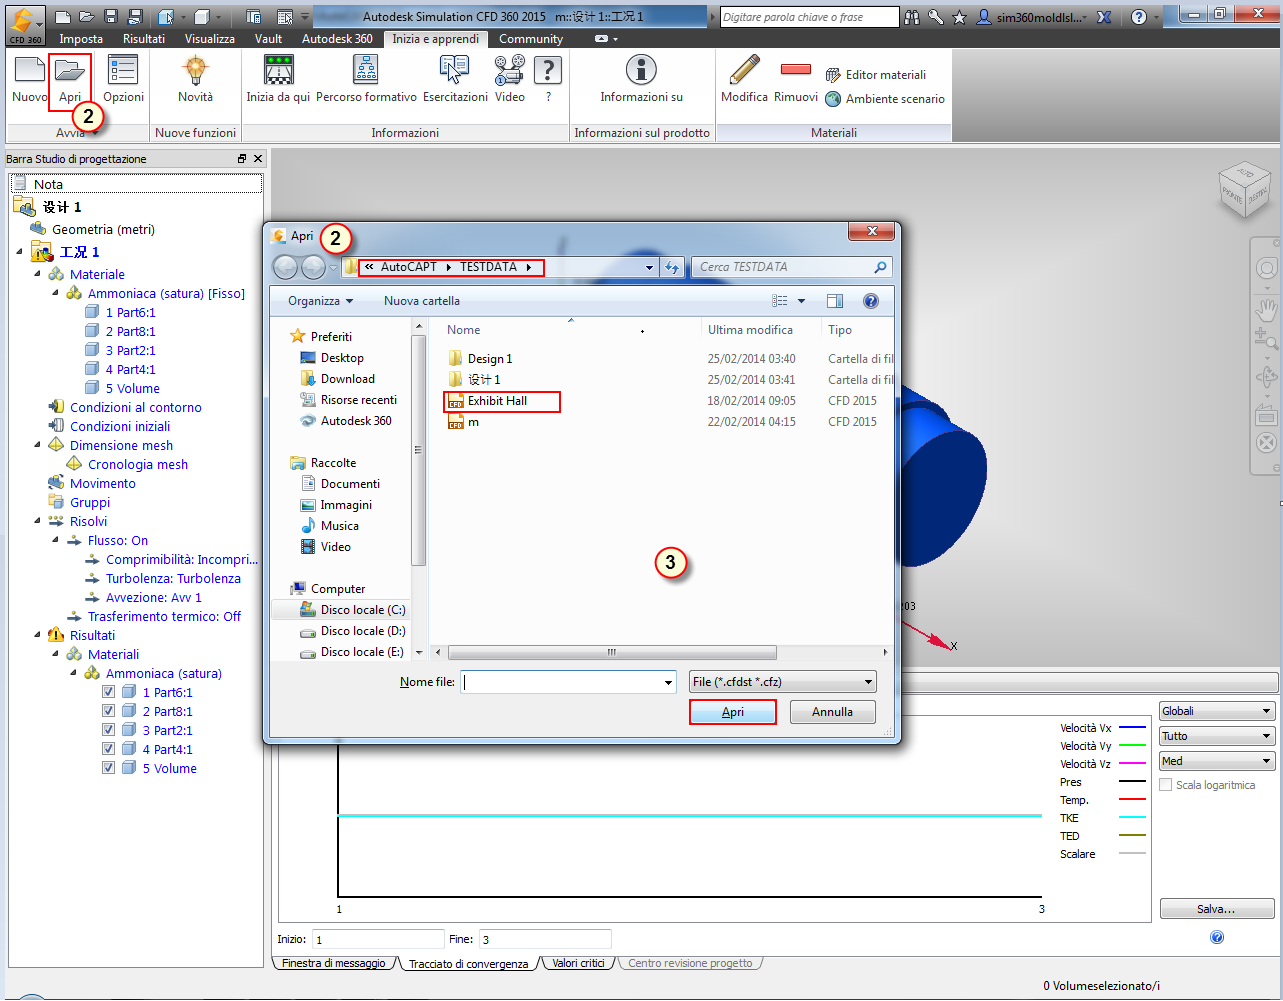Collapse the Materiale tree node under 工况 1
The height and width of the screenshot is (1001, 1283).
37,274
